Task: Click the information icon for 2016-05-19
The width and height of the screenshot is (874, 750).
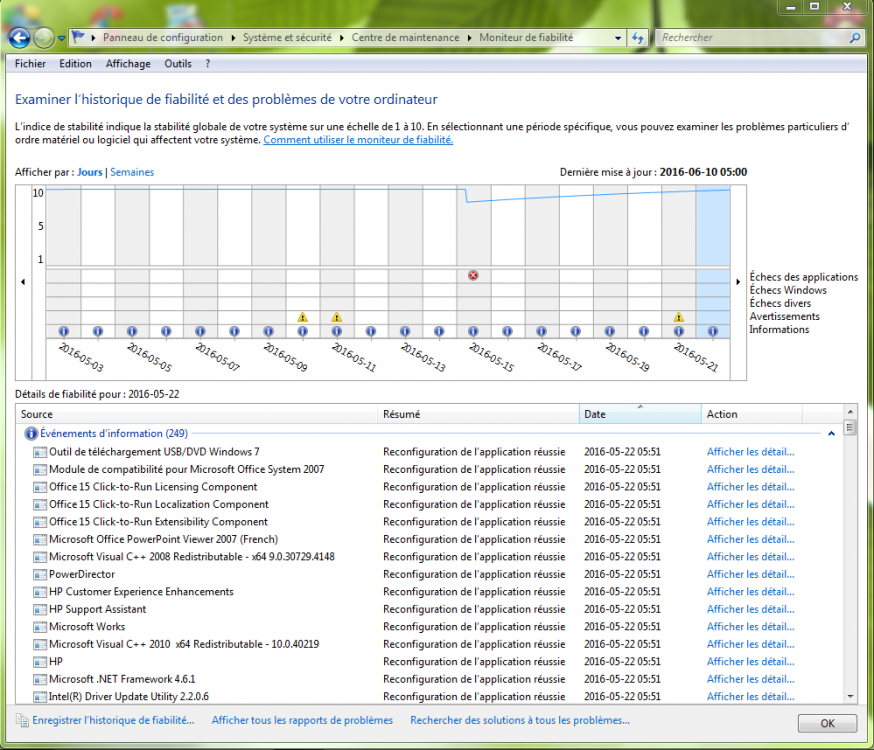Action: (610, 331)
